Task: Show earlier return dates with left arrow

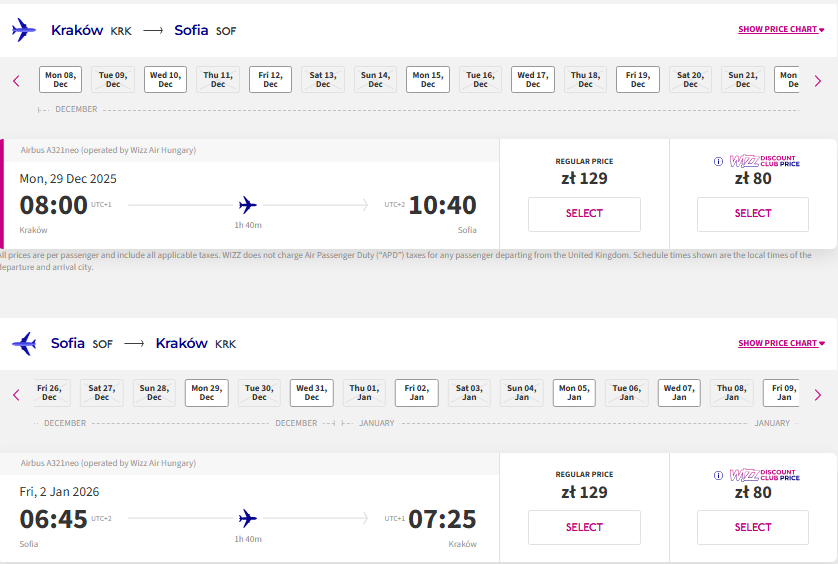Action: [16, 395]
